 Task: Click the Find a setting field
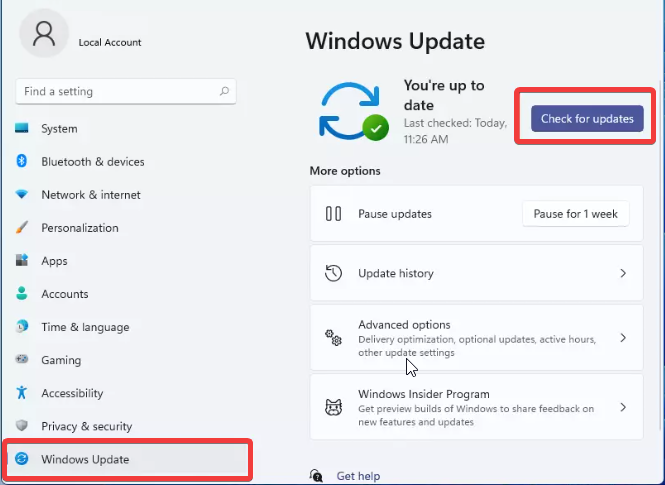click(126, 91)
